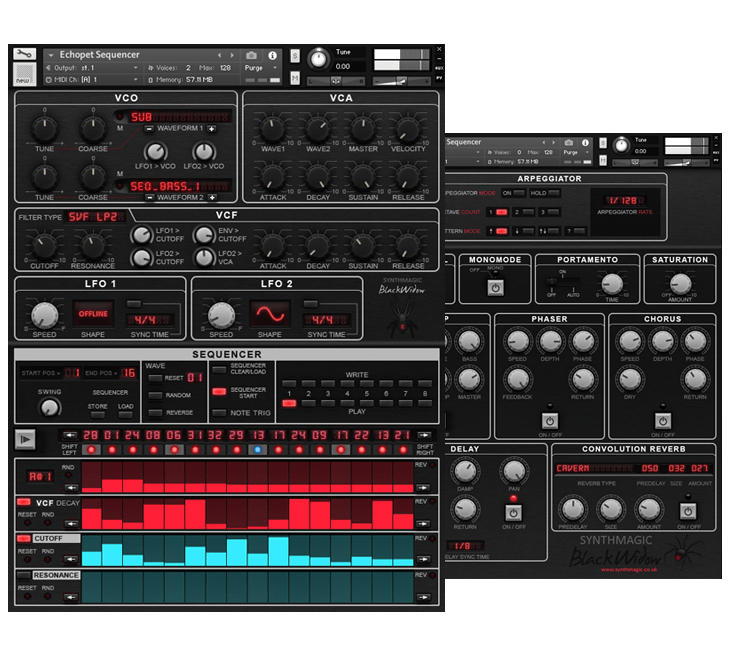Image resolution: width=730 pixels, height=655 pixels.
Task: Click right arrow in Cutoff row
Action: coord(423,559)
